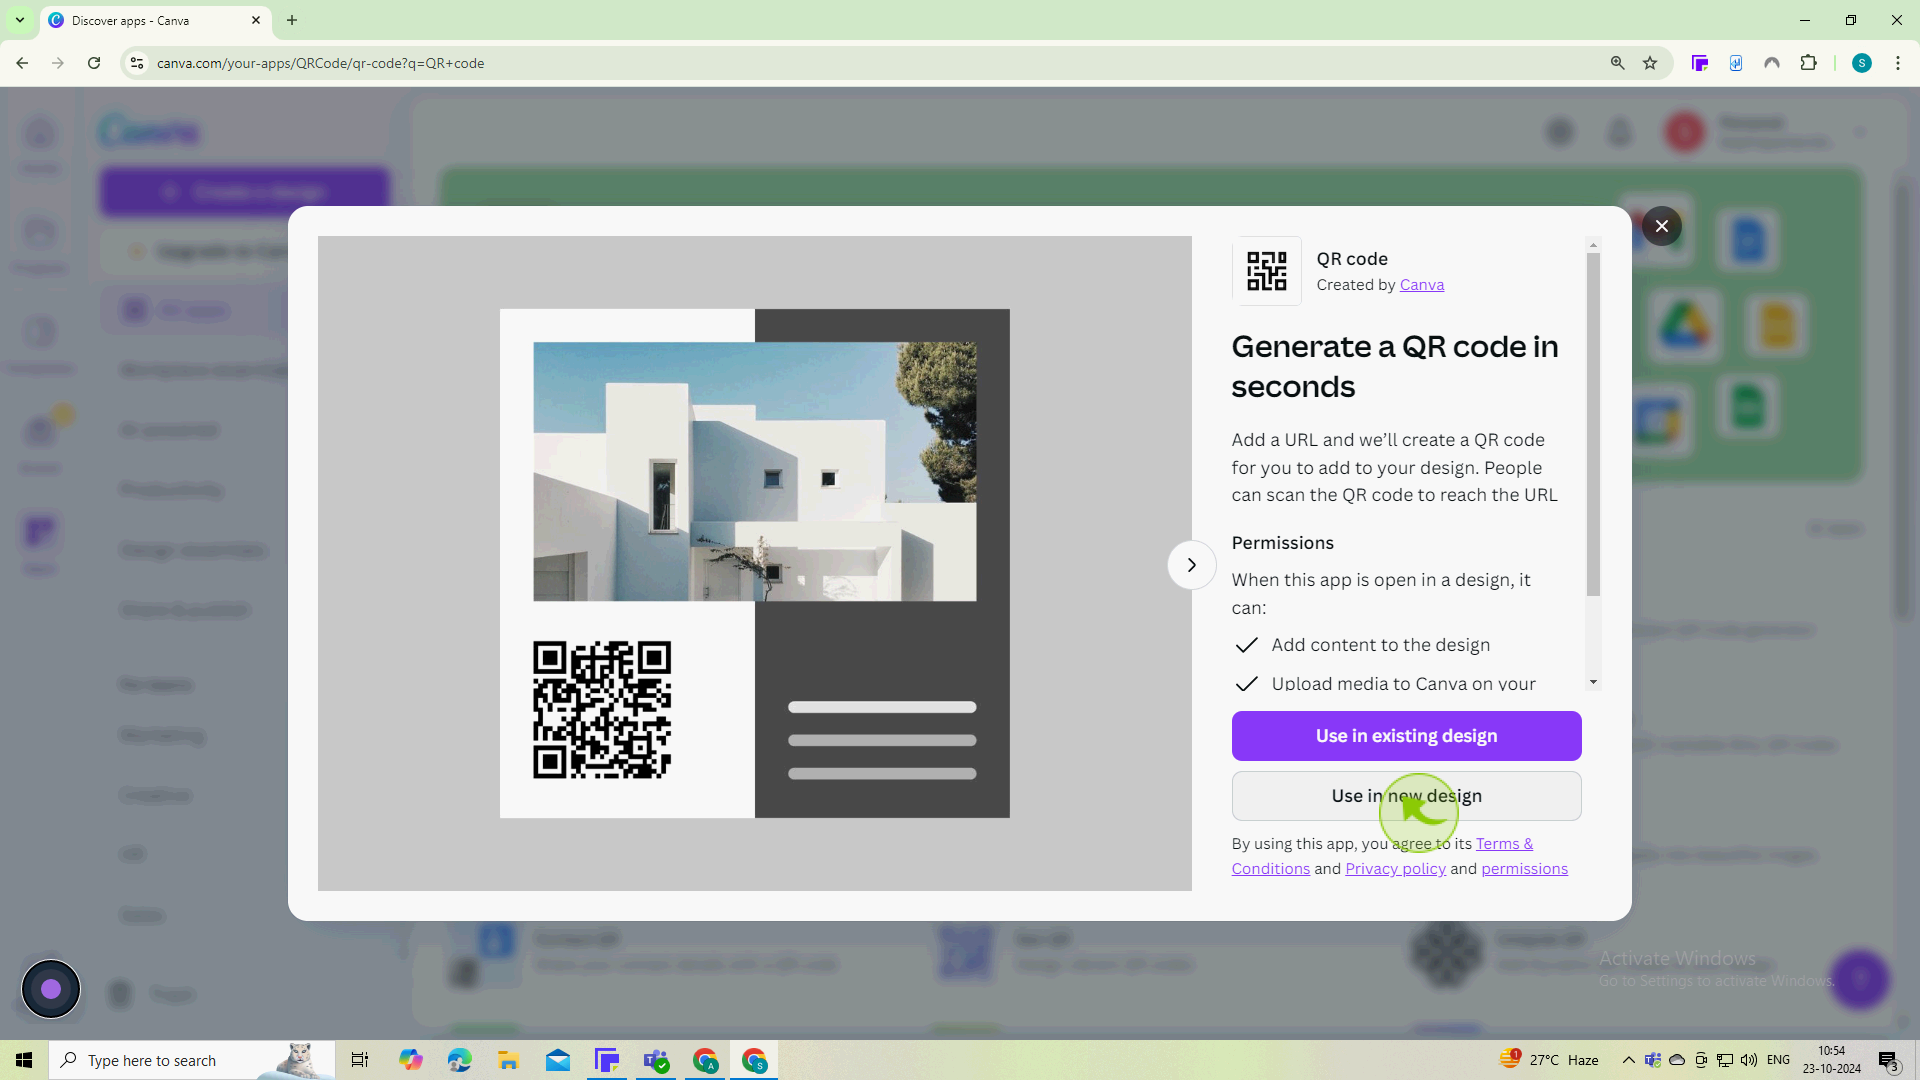Image resolution: width=1920 pixels, height=1080 pixels.
Task: Open the zoom magnifier in address bar
Action: tap(1617, 63)
